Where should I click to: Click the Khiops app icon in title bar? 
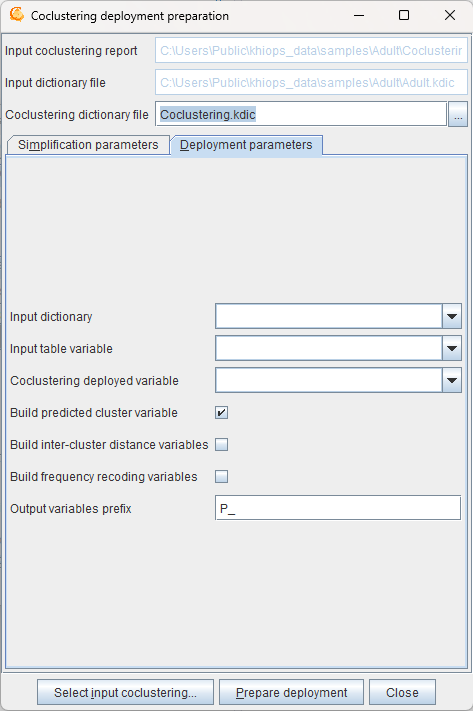click(17, 15)
